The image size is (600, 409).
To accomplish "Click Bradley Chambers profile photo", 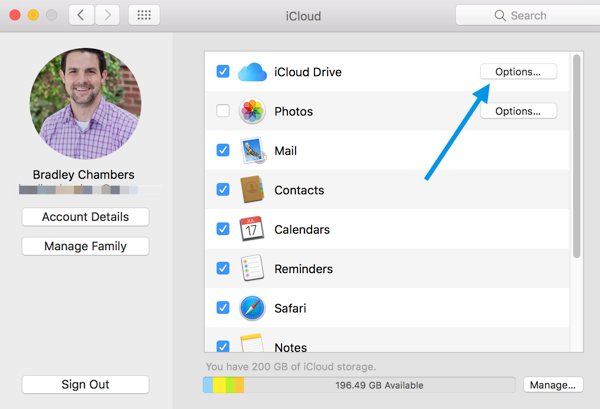I will coord(85,103).
